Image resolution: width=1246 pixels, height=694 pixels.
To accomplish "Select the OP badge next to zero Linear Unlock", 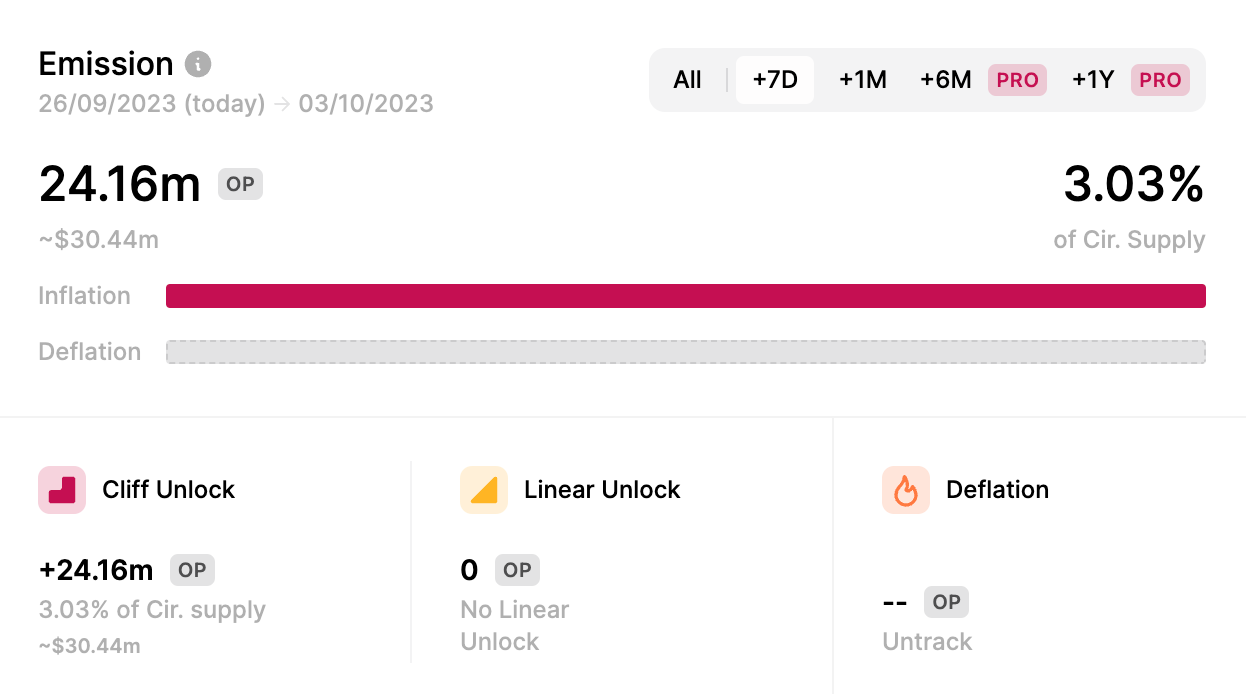I will pyautogui.click(x=517, y=570).
